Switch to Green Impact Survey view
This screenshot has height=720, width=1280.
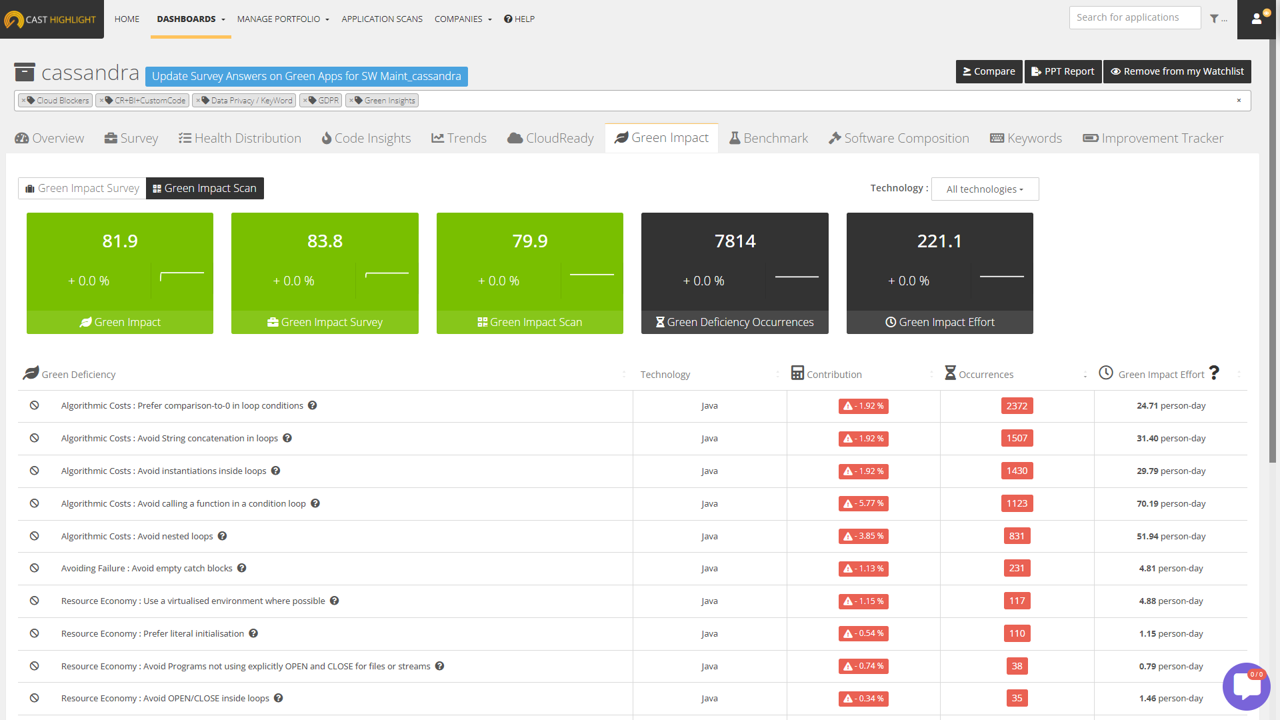pyautogui.click(x=83, y=188)
